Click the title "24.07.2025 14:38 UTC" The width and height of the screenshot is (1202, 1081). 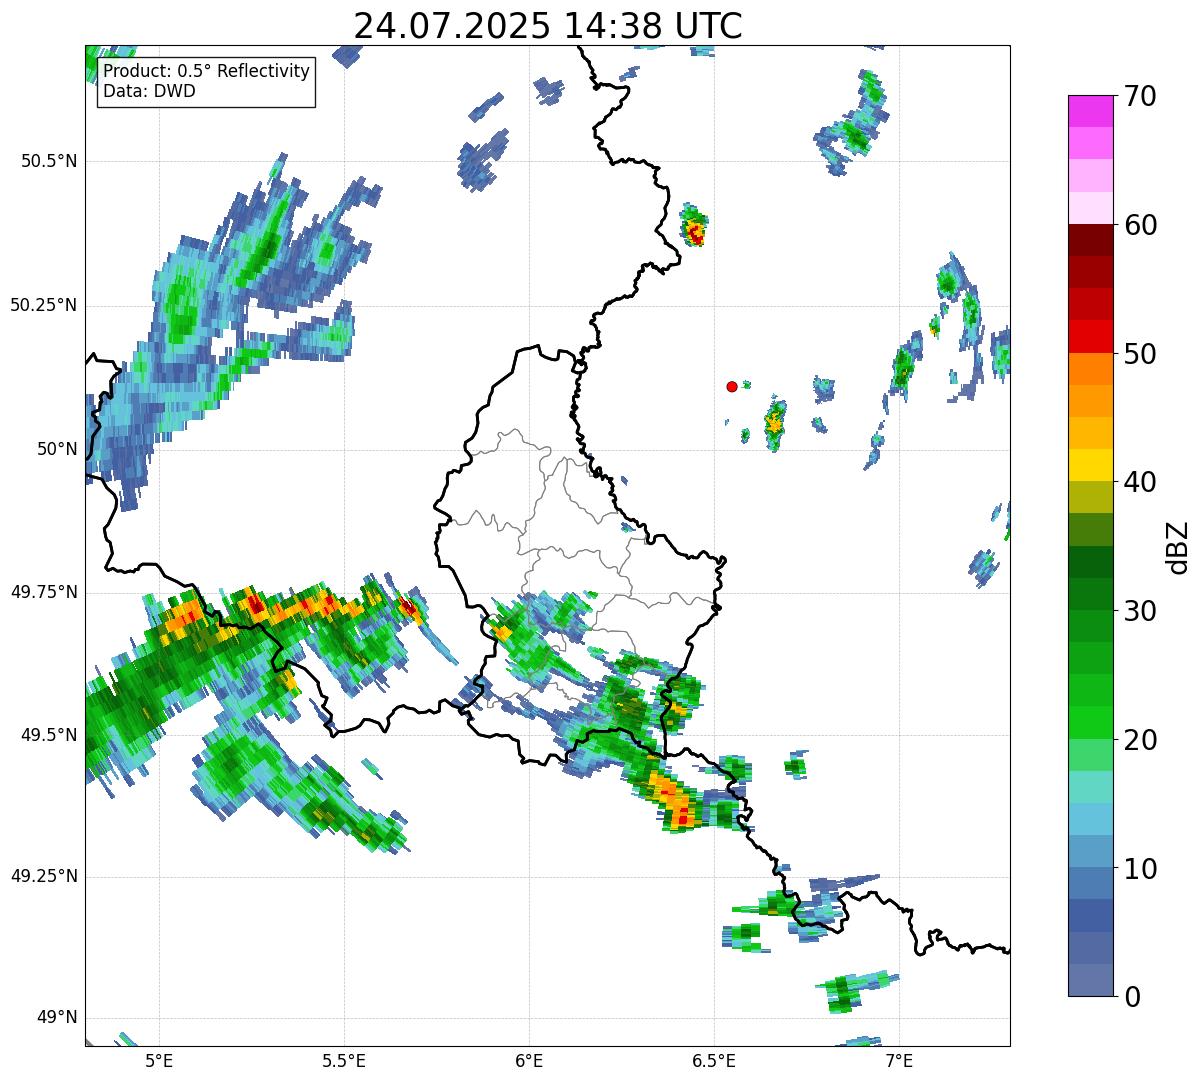point(548,26)
